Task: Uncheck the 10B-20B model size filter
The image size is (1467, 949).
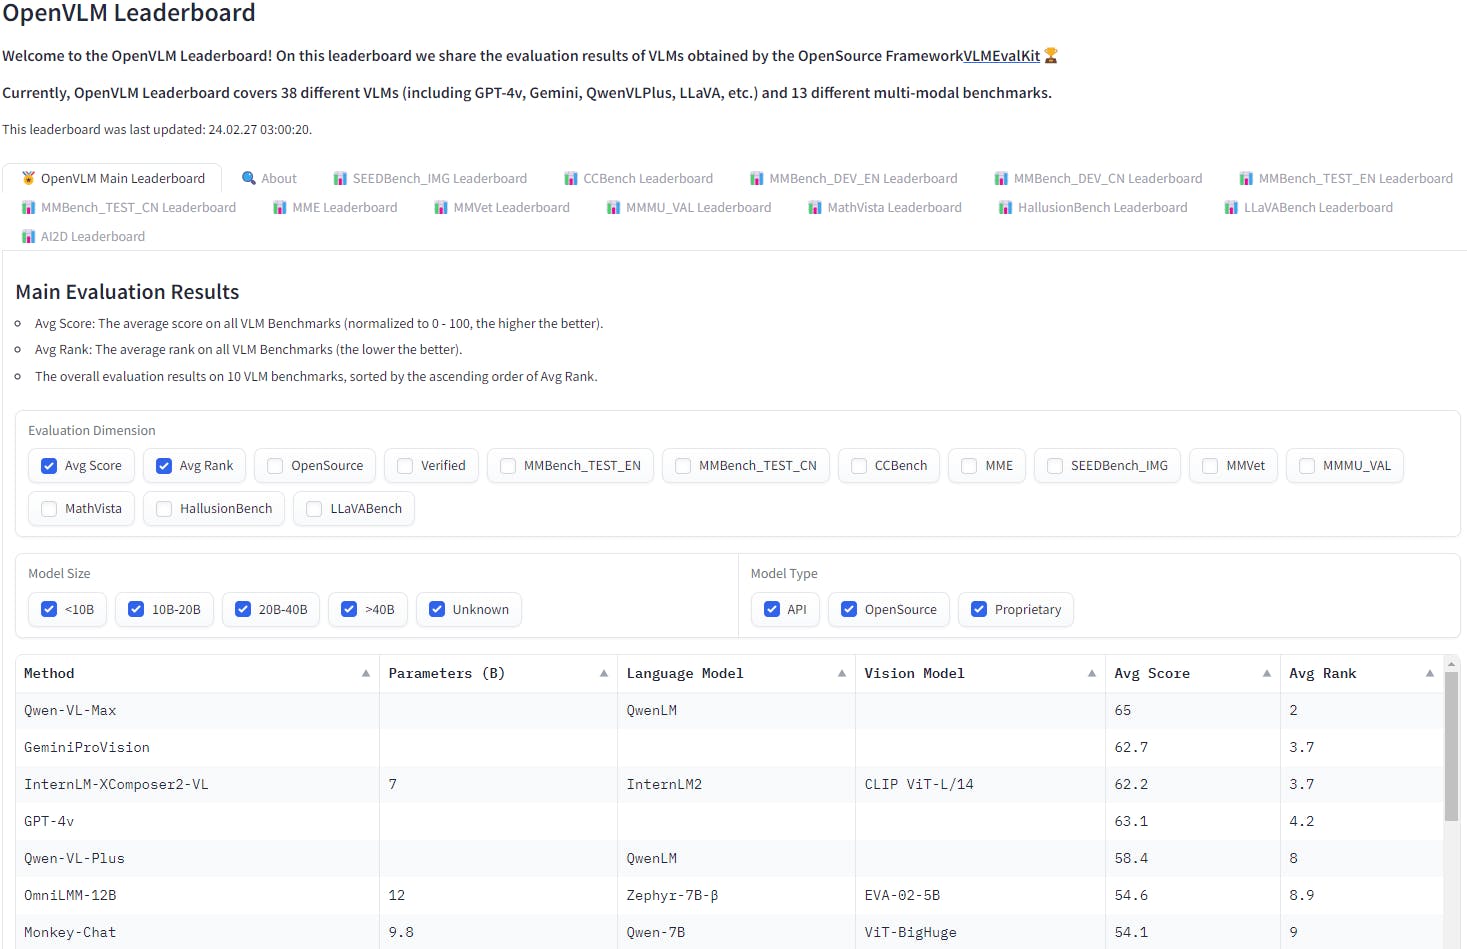Action: tap(136, 609)
